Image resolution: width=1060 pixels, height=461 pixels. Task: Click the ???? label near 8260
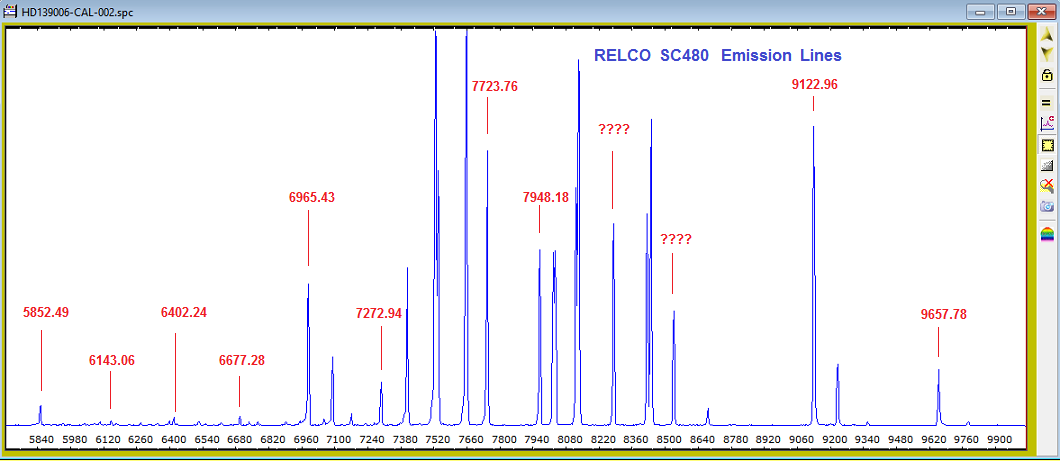614,129
